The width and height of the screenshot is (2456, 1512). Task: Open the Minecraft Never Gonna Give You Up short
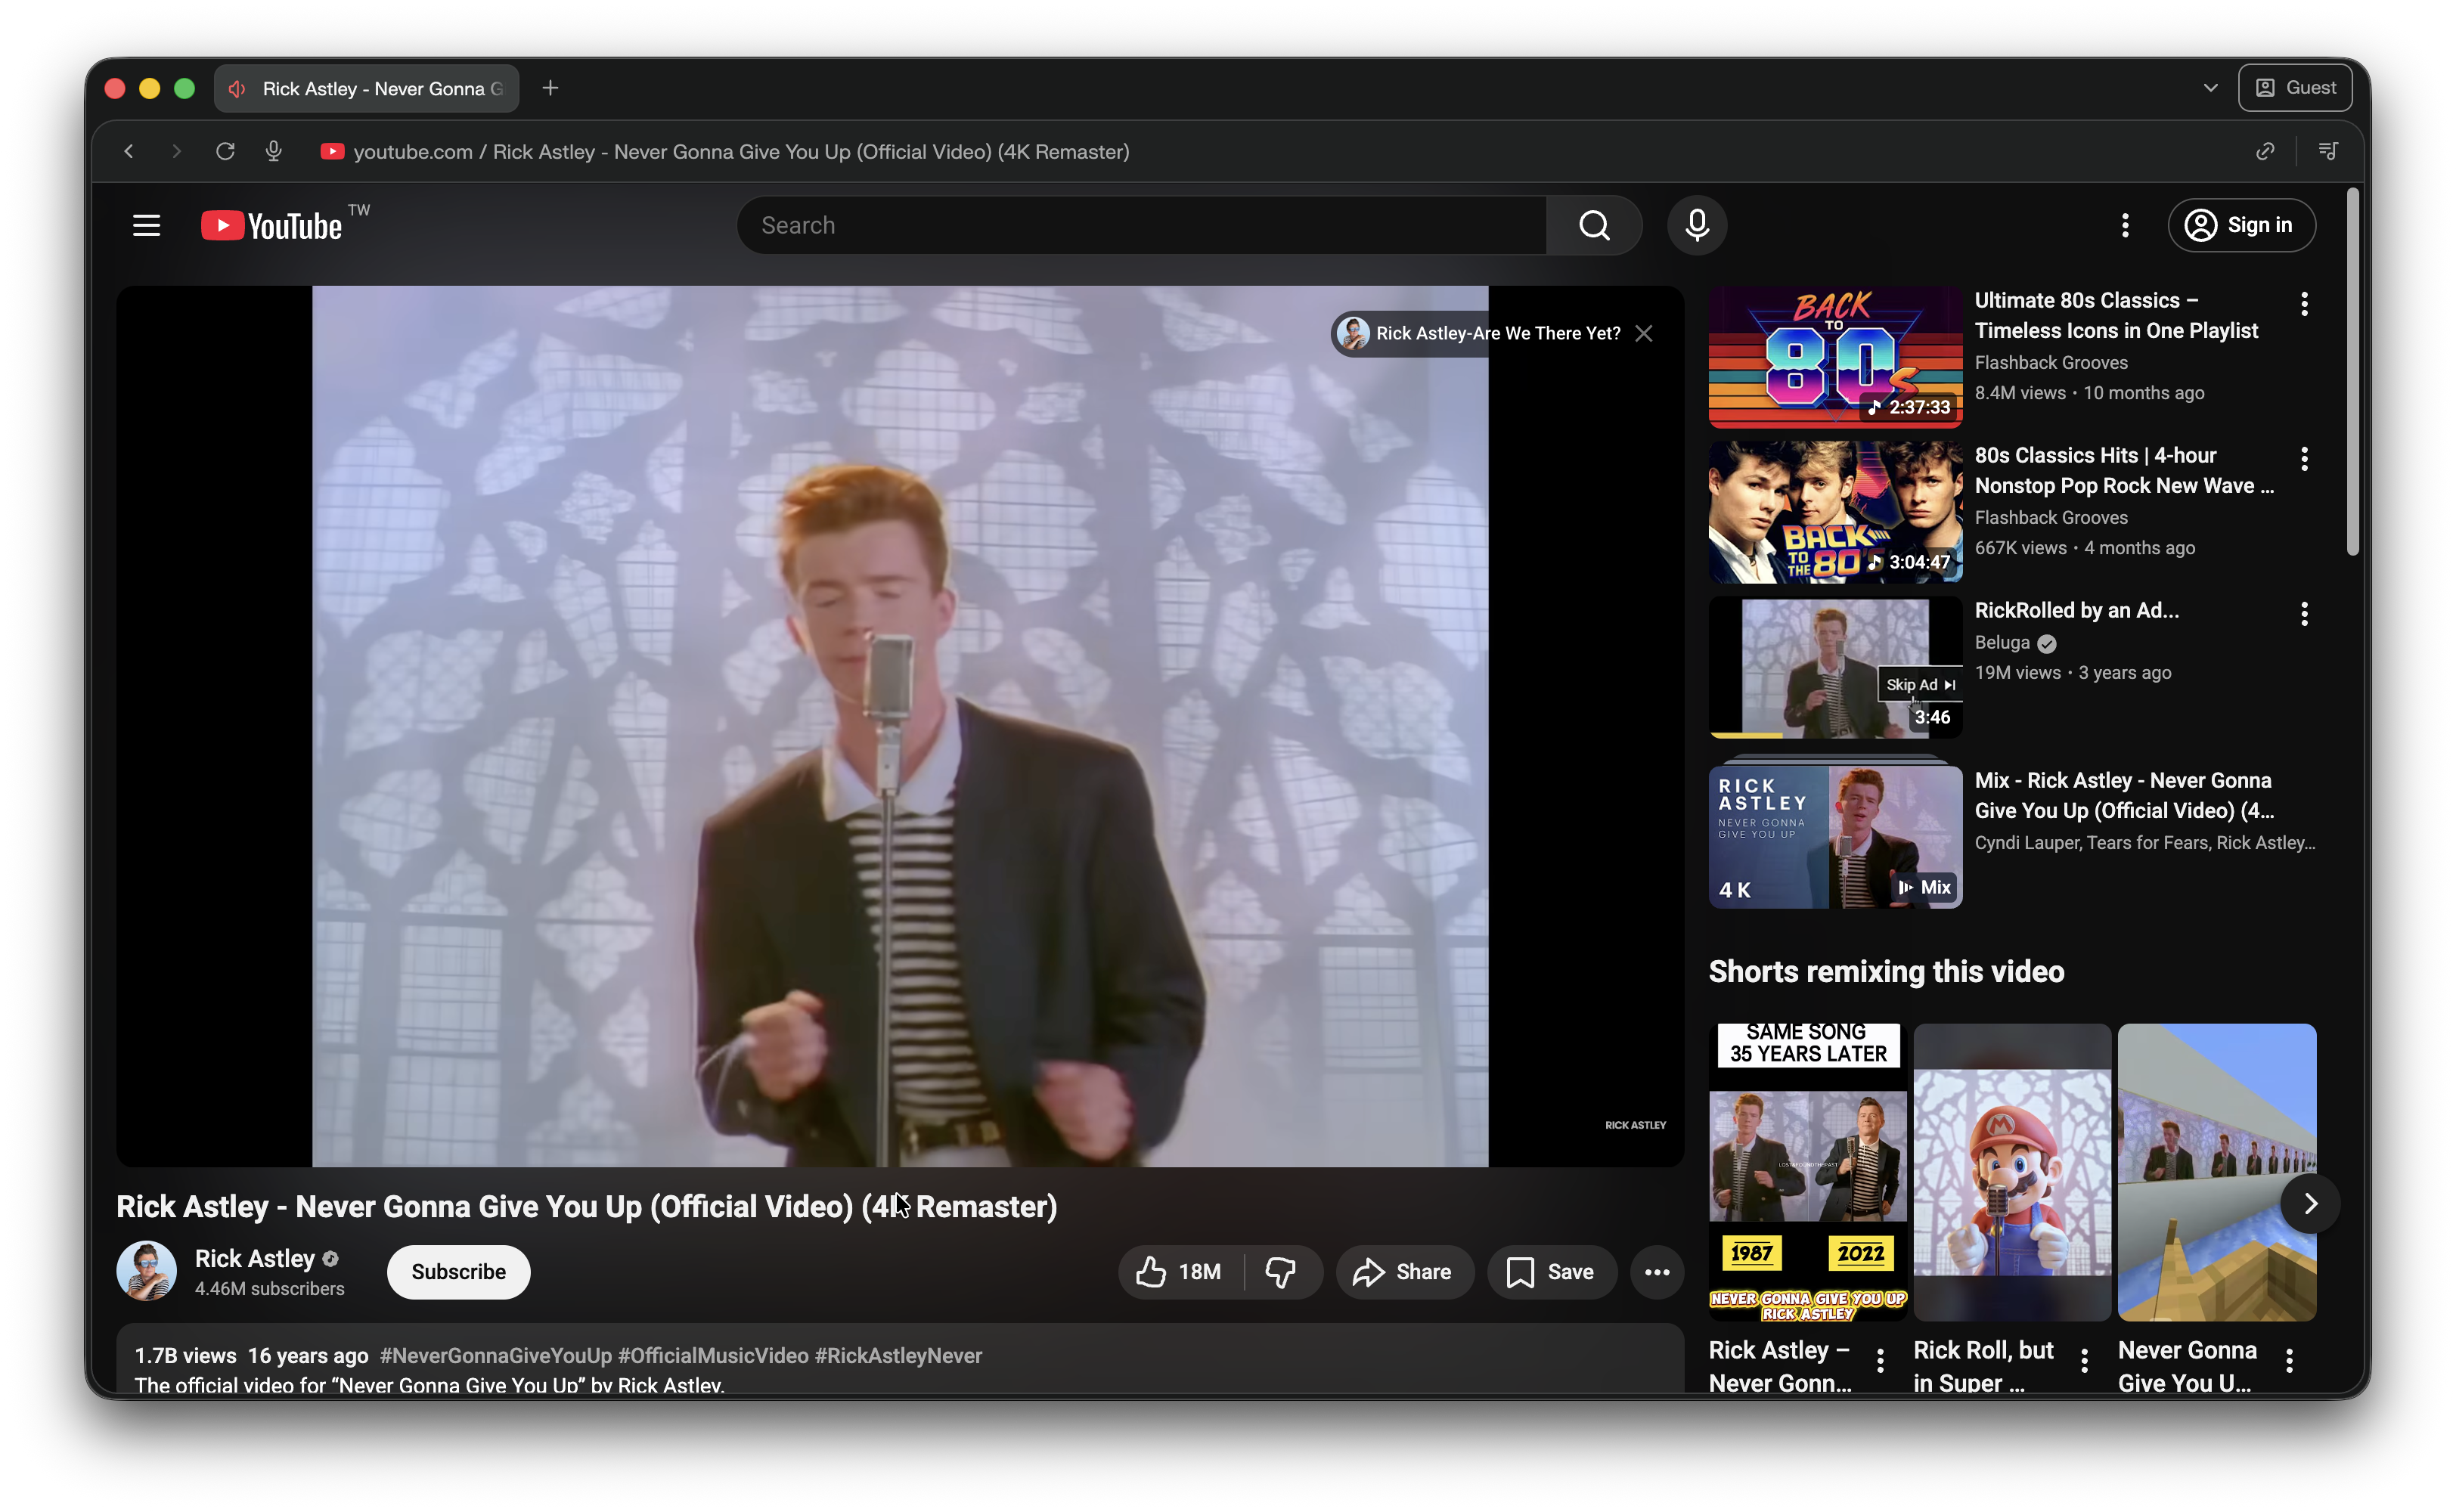click(x=2216, y=1171)
